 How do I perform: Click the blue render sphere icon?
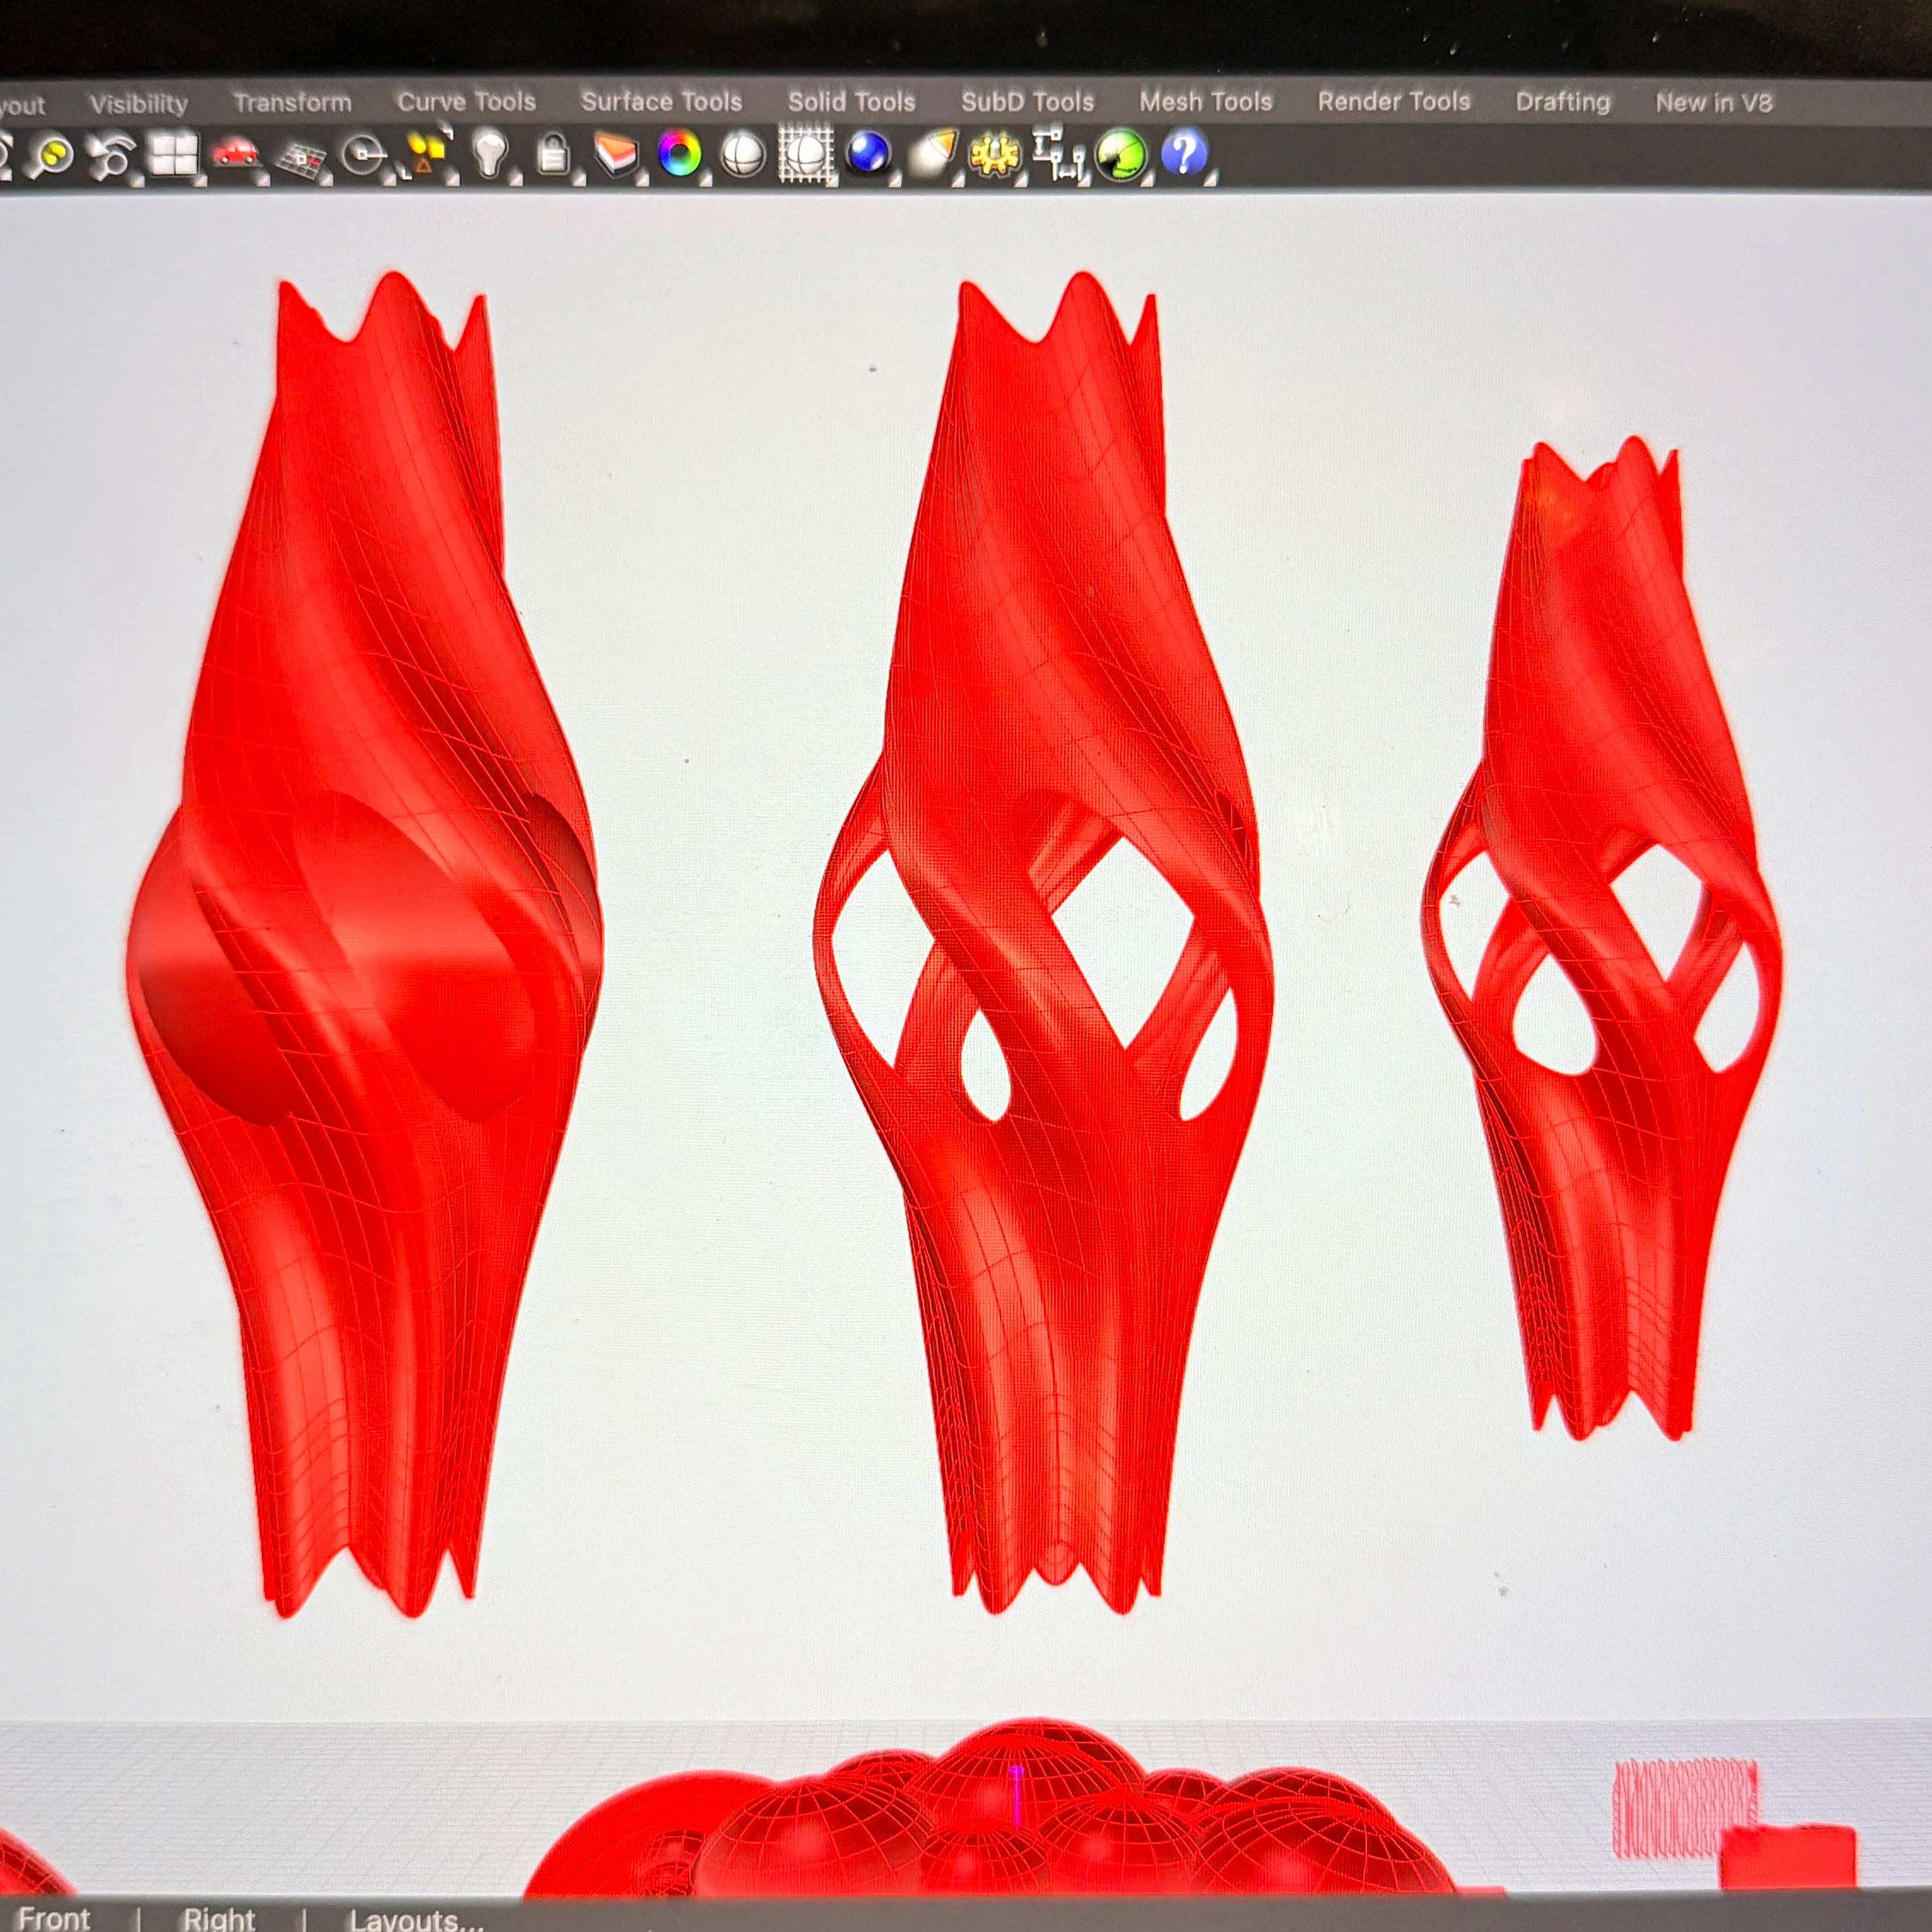[868, 154]
